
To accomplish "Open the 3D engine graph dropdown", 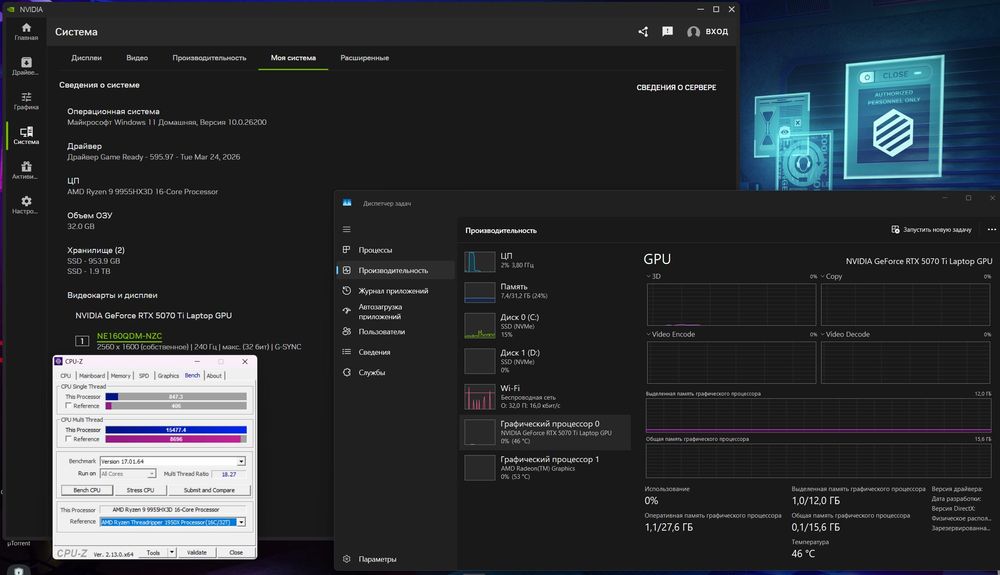I will tap(649, 277).
